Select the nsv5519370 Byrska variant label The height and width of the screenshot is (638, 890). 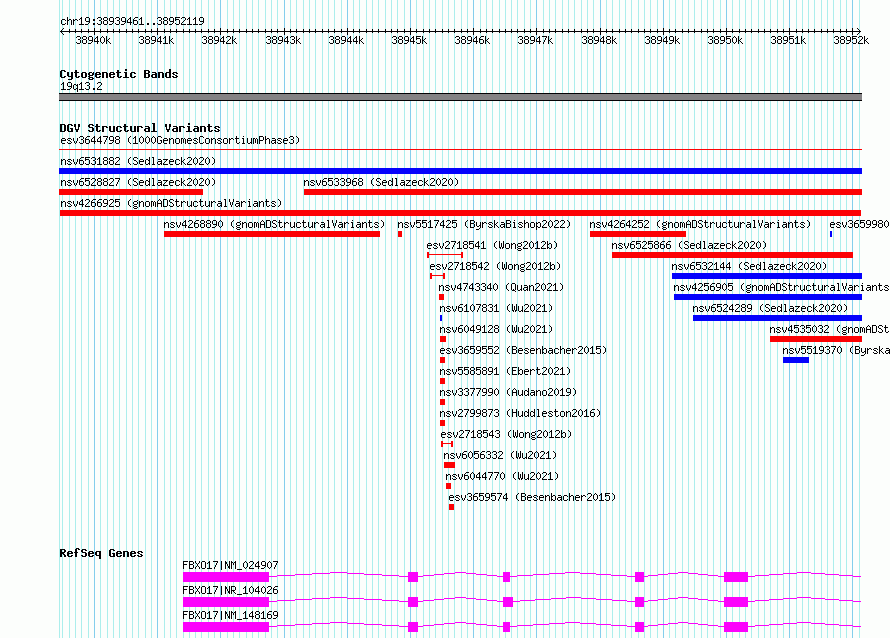[x=836, y=350]
